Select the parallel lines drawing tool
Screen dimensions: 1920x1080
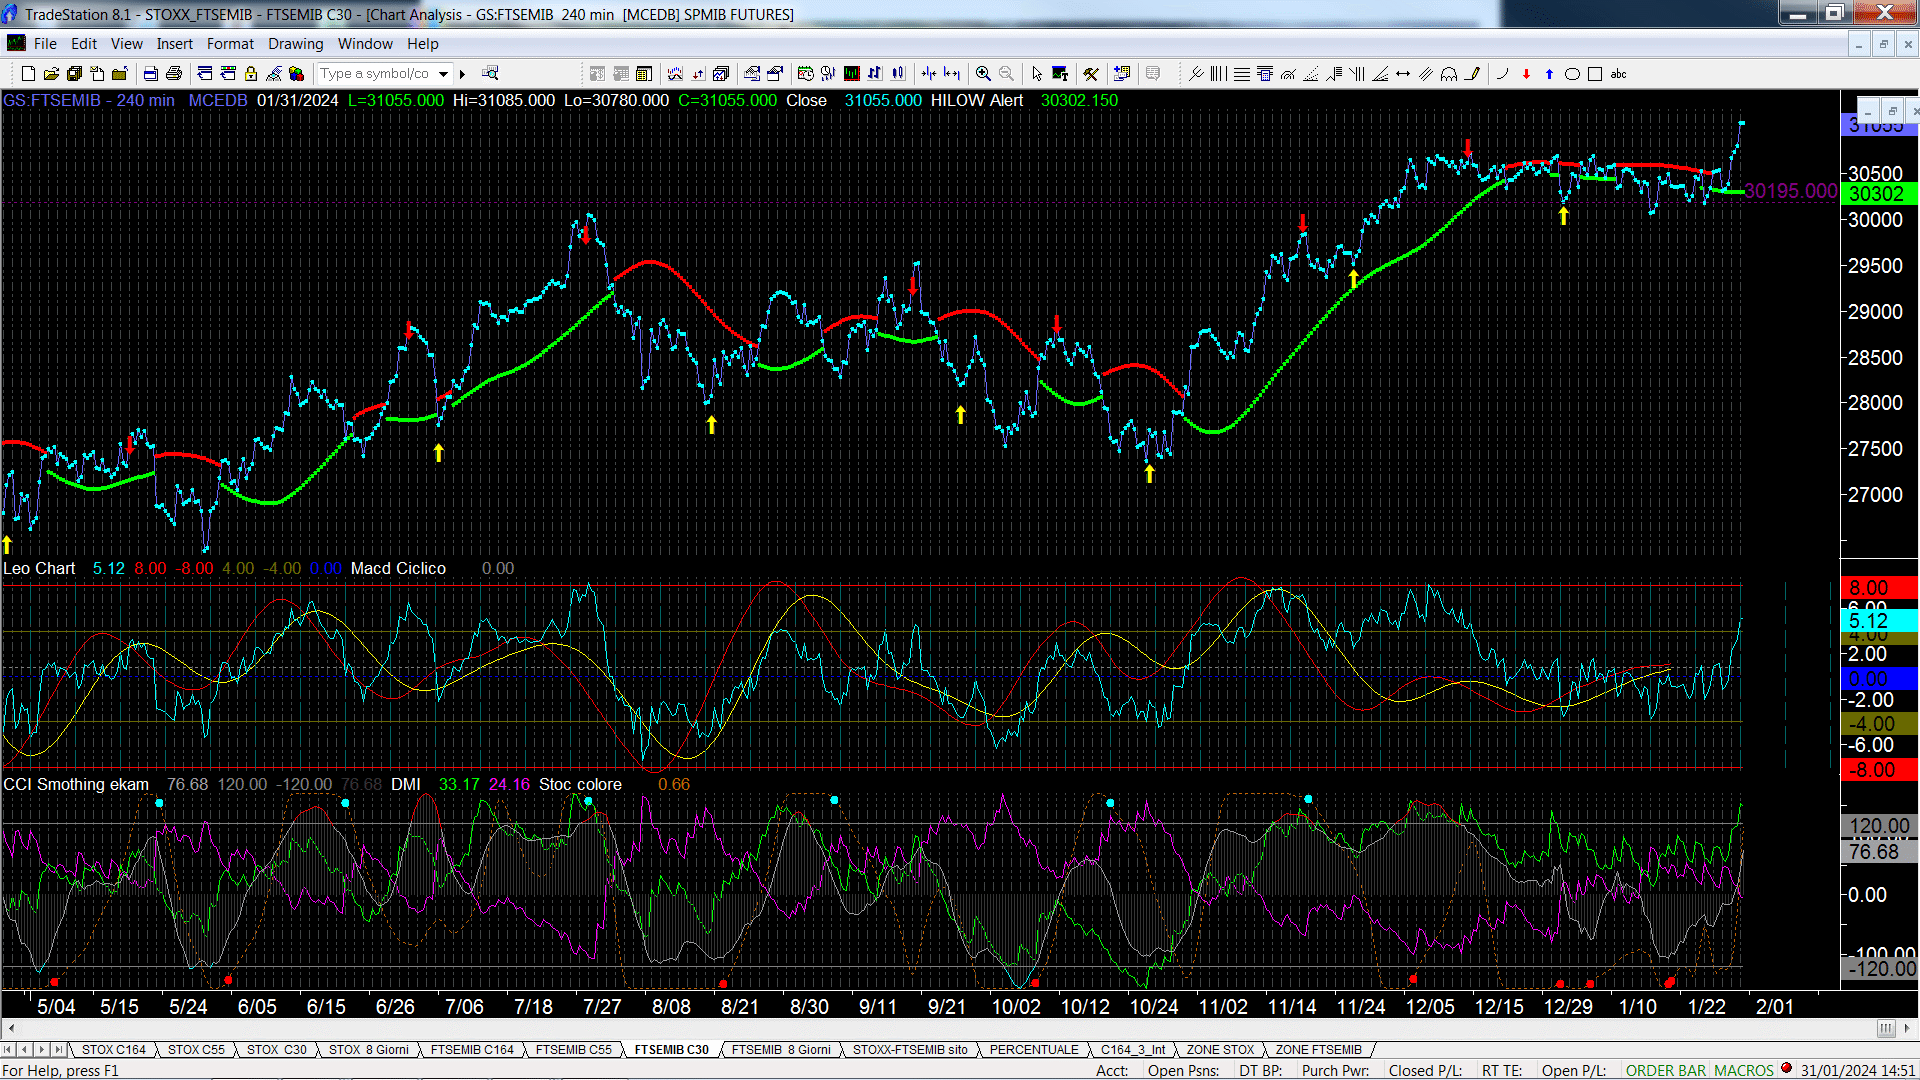pos(1426,74)
